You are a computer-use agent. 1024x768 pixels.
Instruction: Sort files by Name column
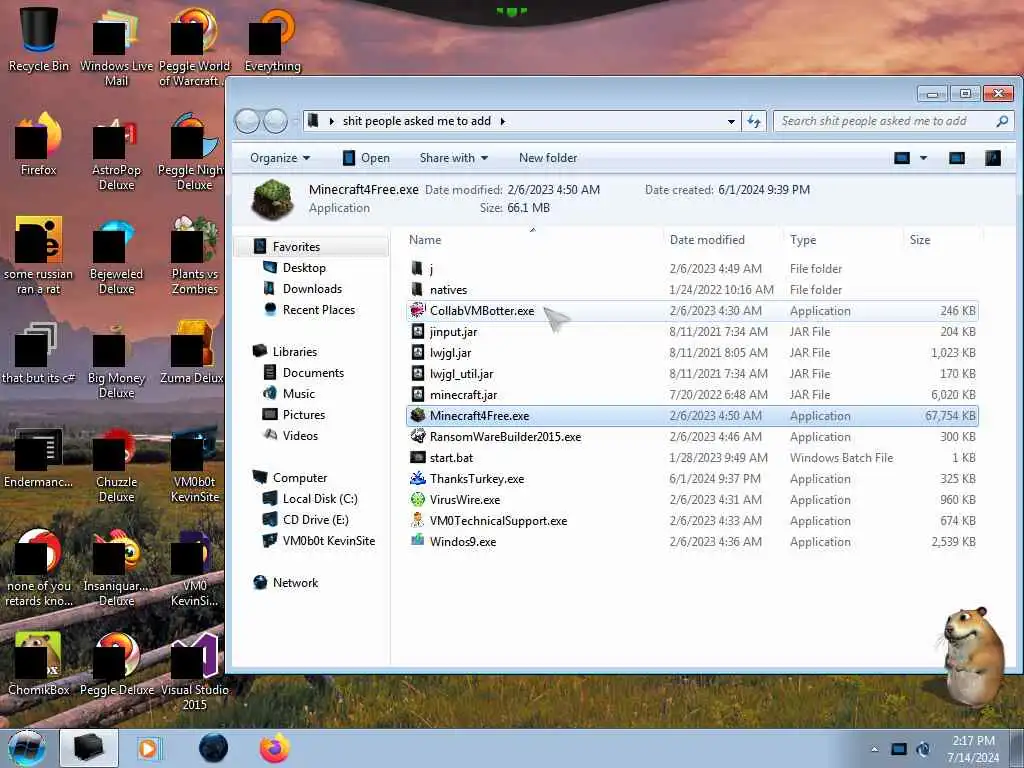pos(533,240)
